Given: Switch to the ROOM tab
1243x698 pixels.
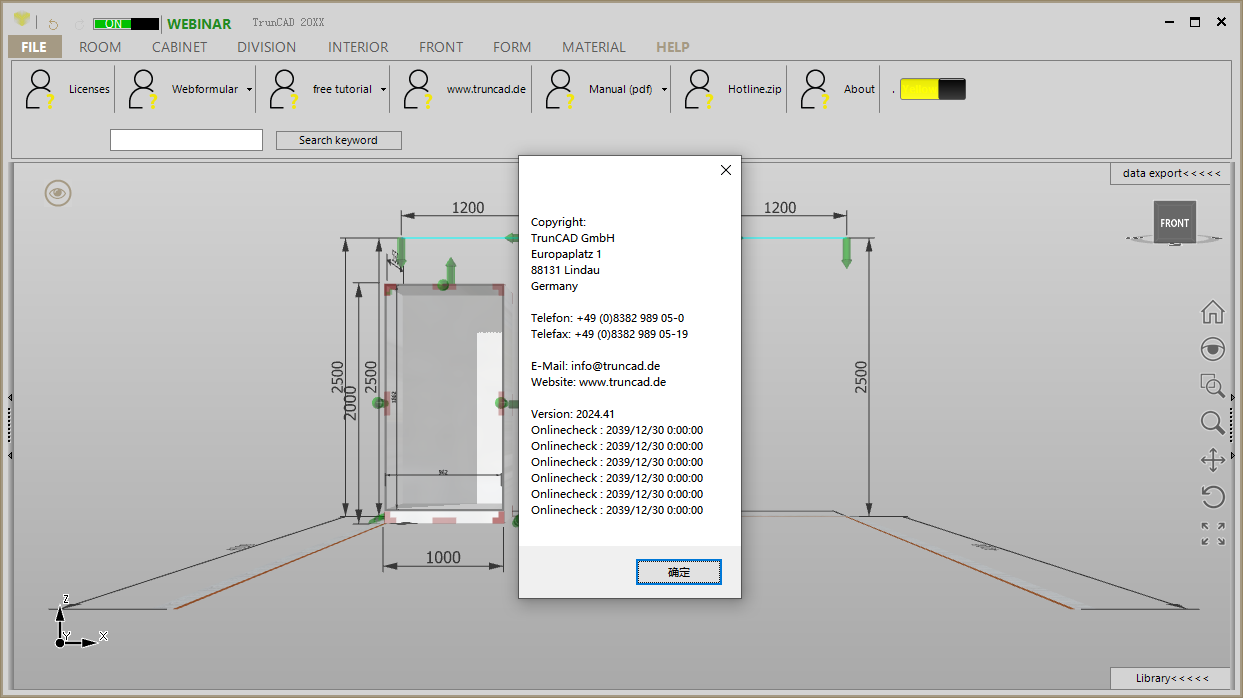Looking at the screenshot, I should pyautogui.click(x=100, y=47).
